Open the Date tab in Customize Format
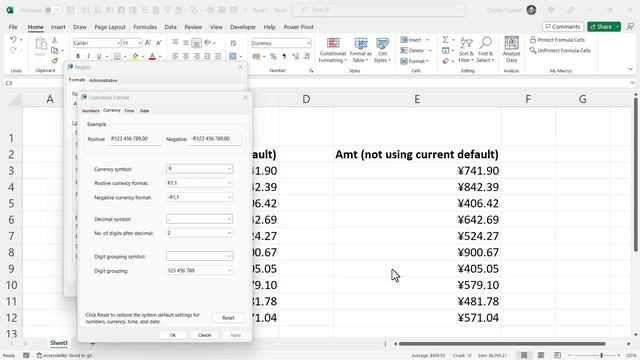The width and height of the screenshot is (640, 360). (144, 111)
